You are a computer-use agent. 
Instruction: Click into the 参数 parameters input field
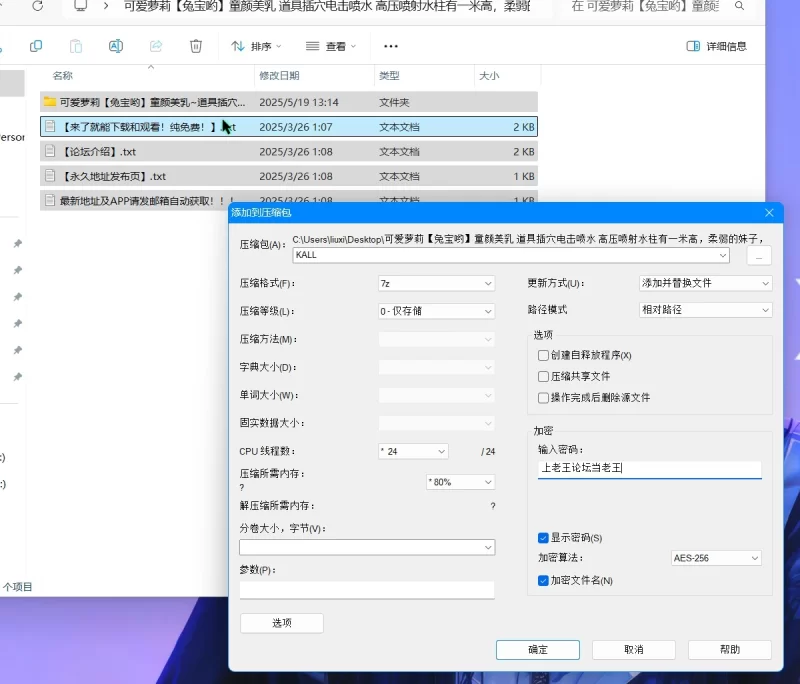367,590
